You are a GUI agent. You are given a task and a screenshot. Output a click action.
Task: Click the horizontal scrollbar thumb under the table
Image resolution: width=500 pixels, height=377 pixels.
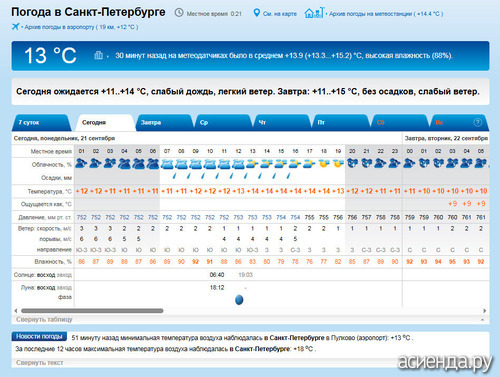coord(92,310)
